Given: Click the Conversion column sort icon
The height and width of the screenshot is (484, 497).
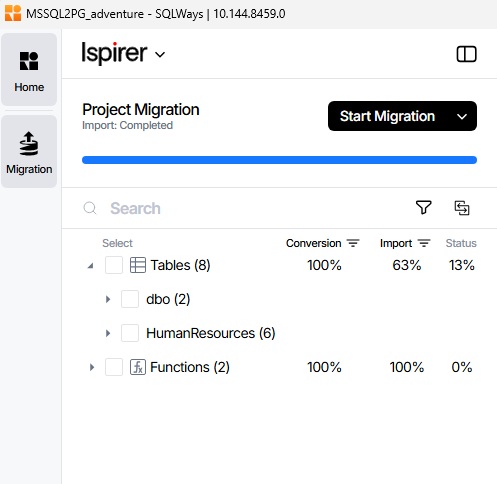Looking at the screenshot, I should 353,243.
